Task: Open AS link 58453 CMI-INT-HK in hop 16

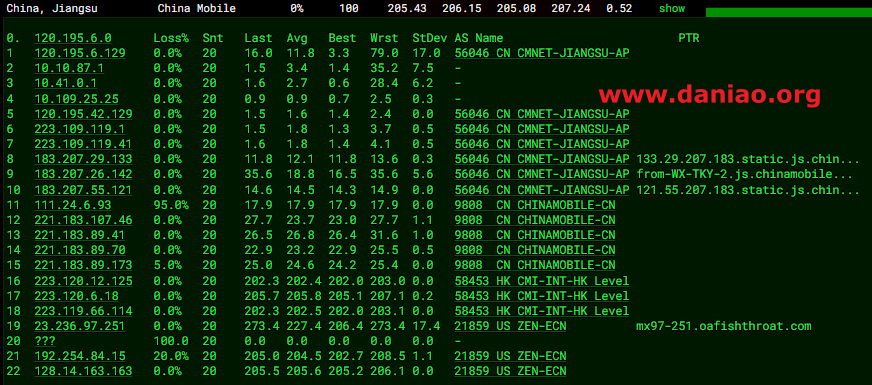Action: click(x=542, y=280)
